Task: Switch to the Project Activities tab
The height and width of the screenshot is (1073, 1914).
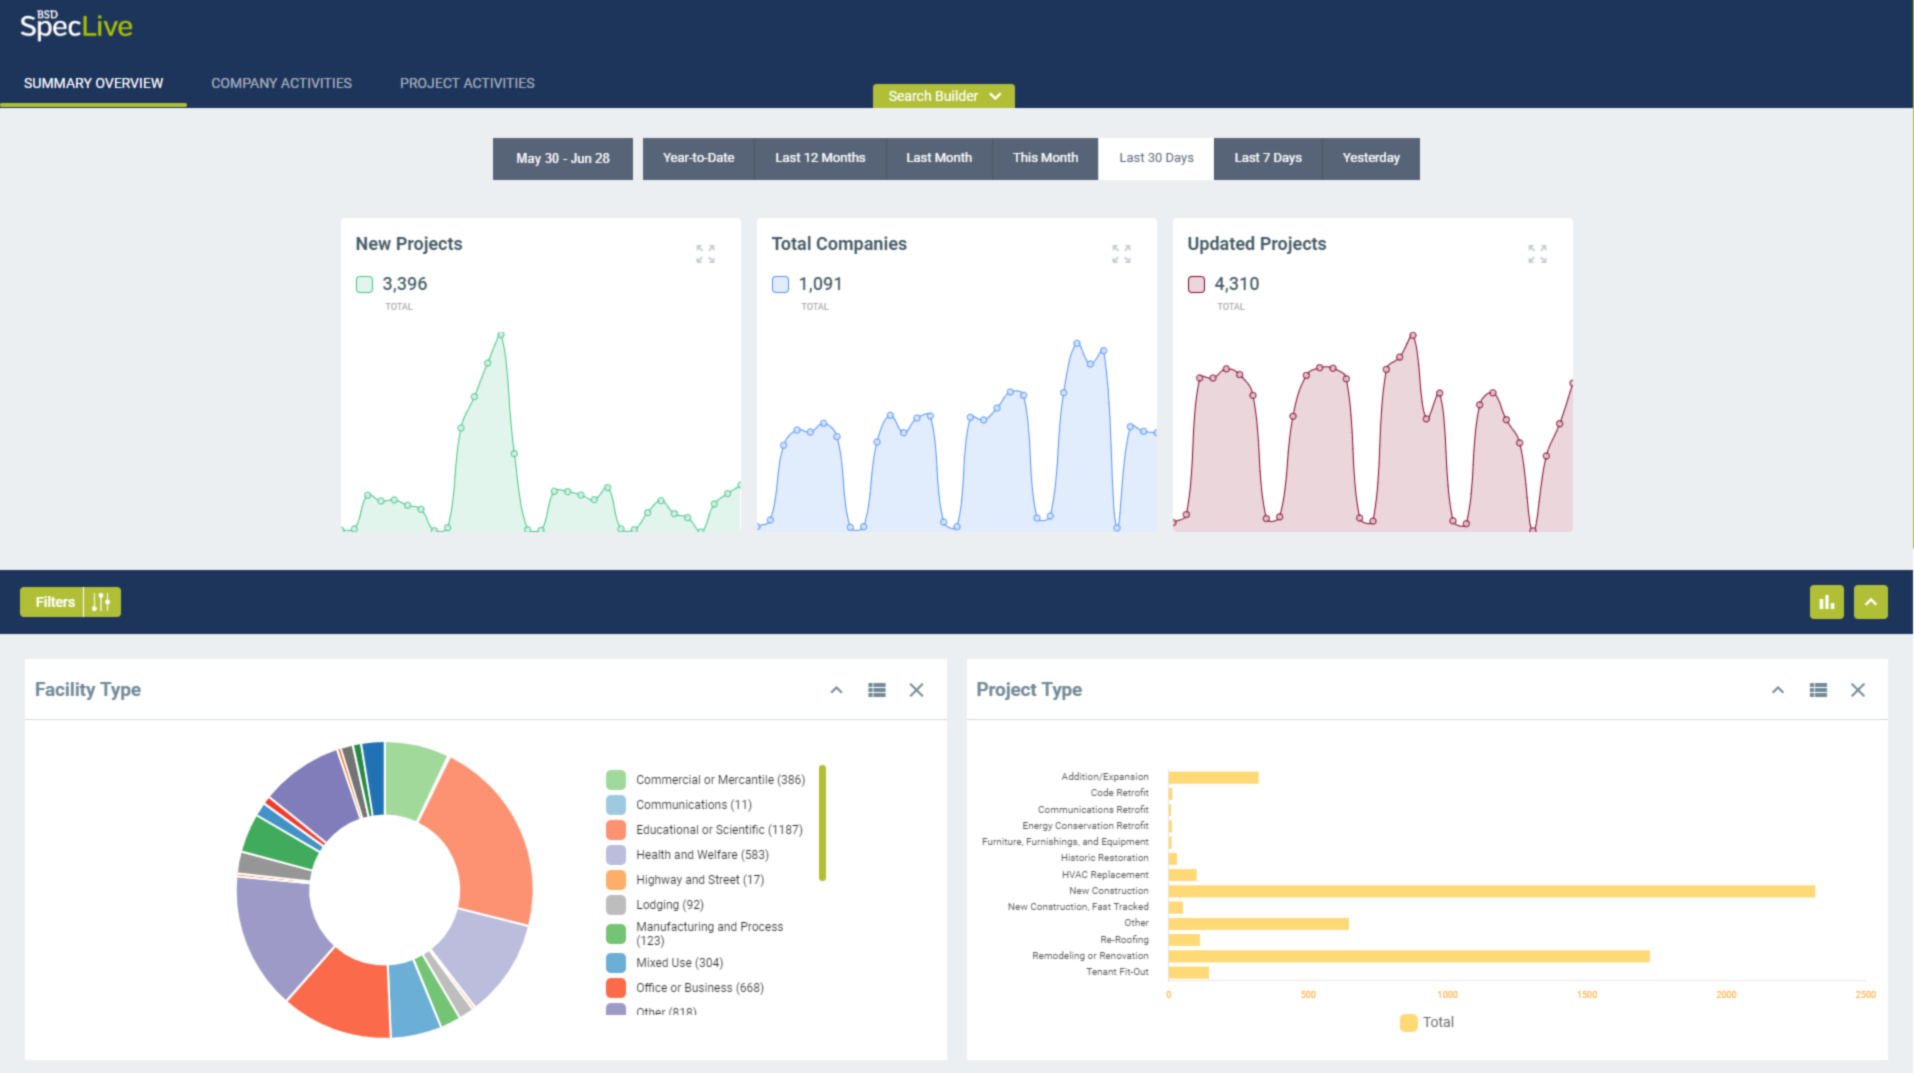Action: [467, 83]
